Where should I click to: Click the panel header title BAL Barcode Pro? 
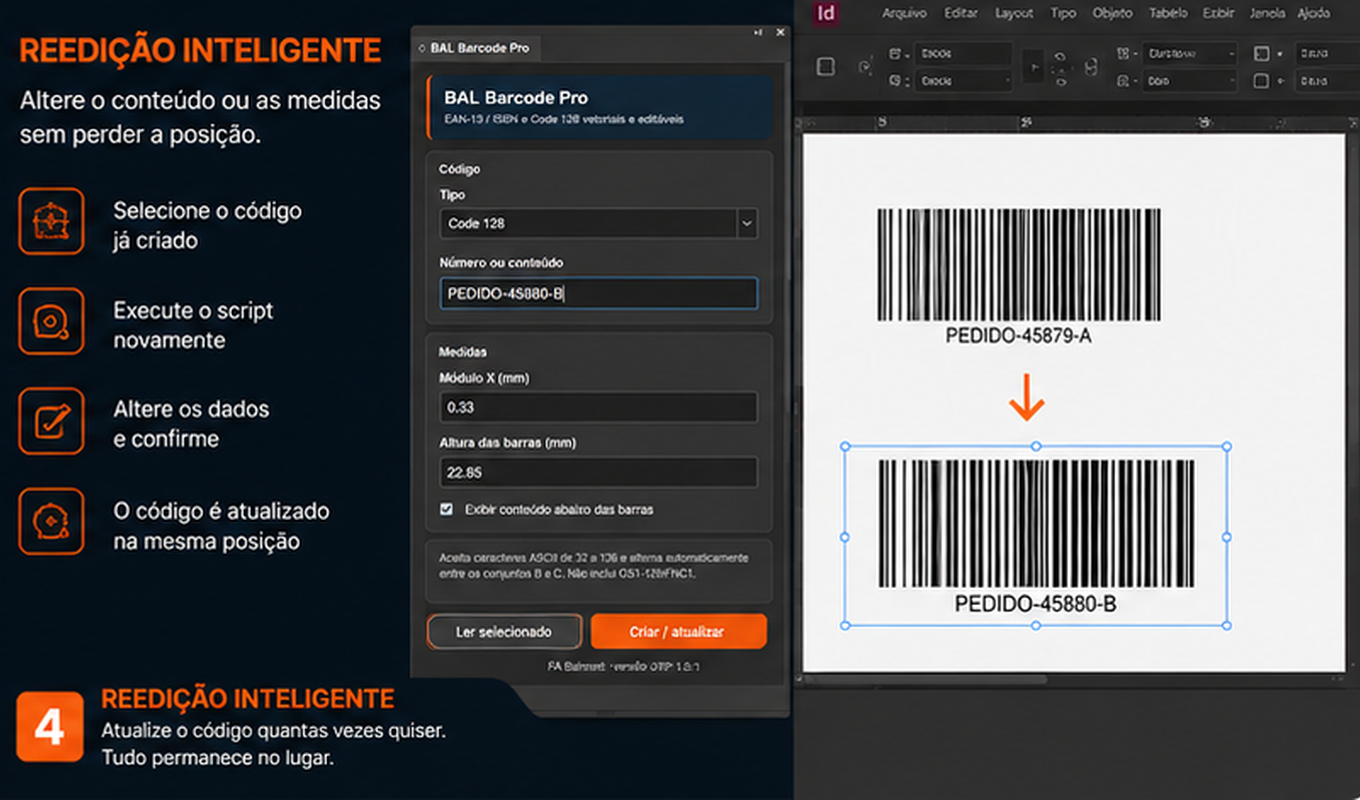516,98
